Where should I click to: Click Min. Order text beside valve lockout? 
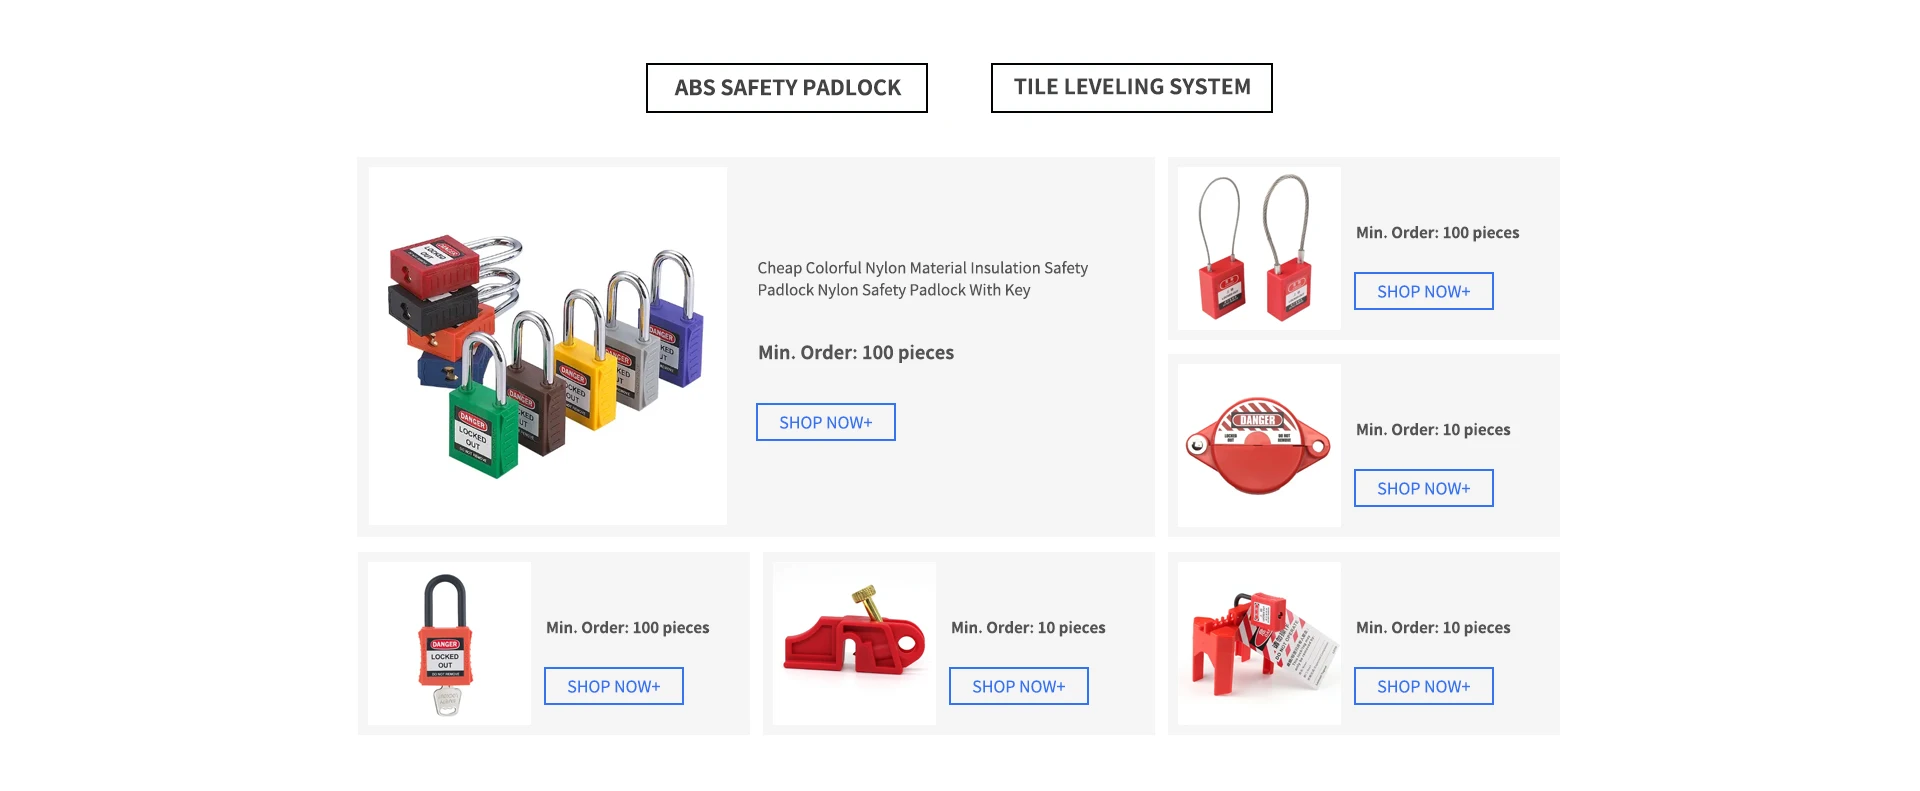(x=1433, y=430)
